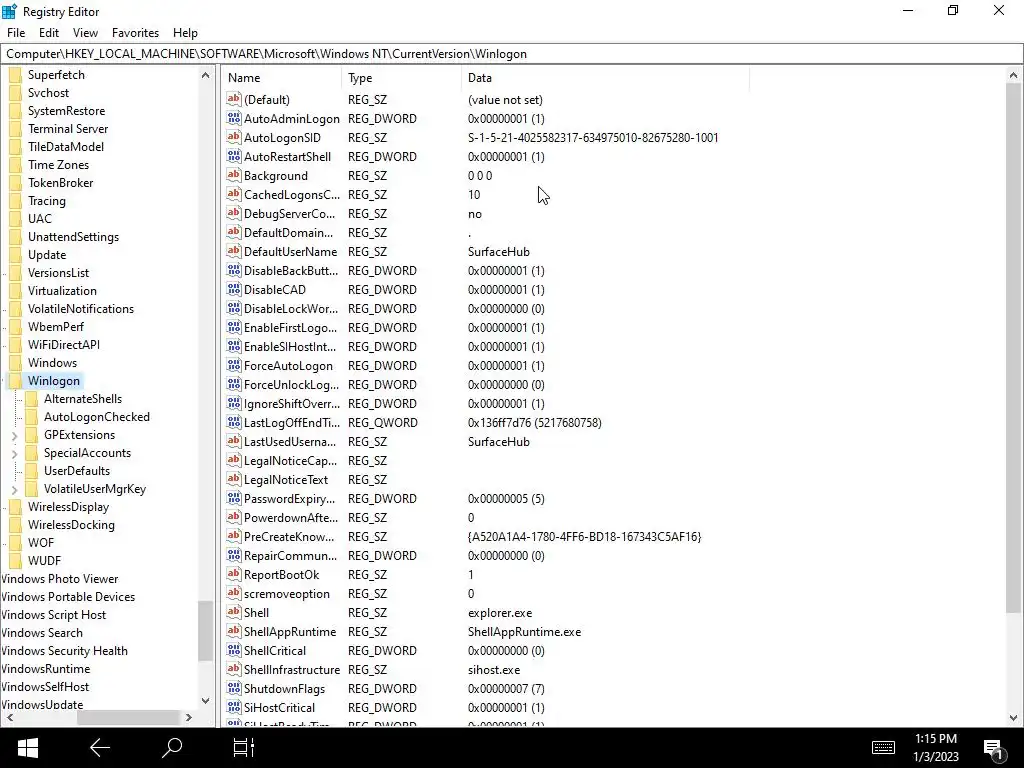The image size is (1024, 768).
Task: Click the LegalNoticeText string icon
Action: [x=234, y=479]
